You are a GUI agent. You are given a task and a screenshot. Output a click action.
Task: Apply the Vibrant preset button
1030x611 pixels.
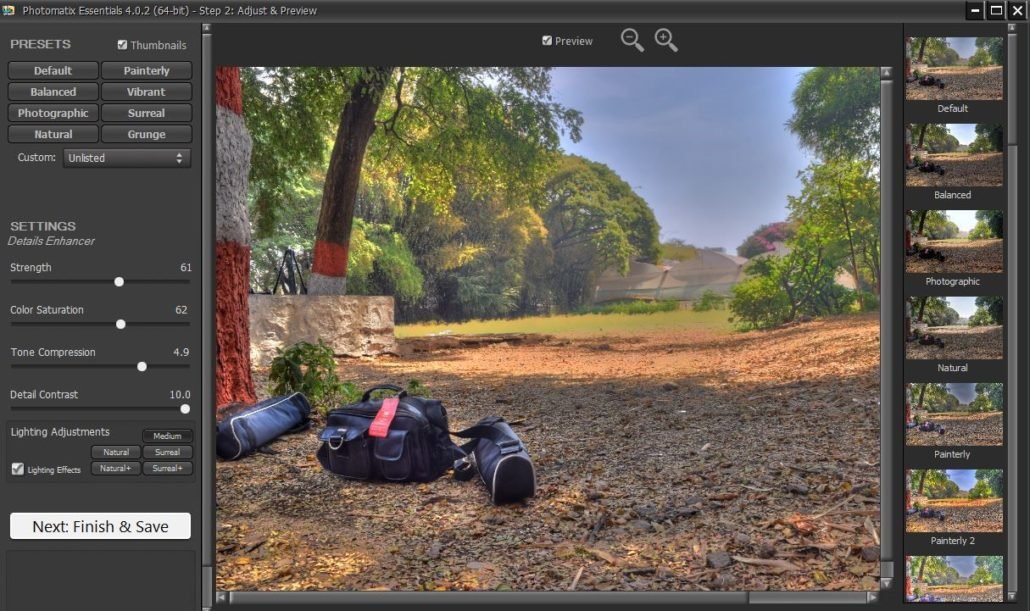[146, 92]
